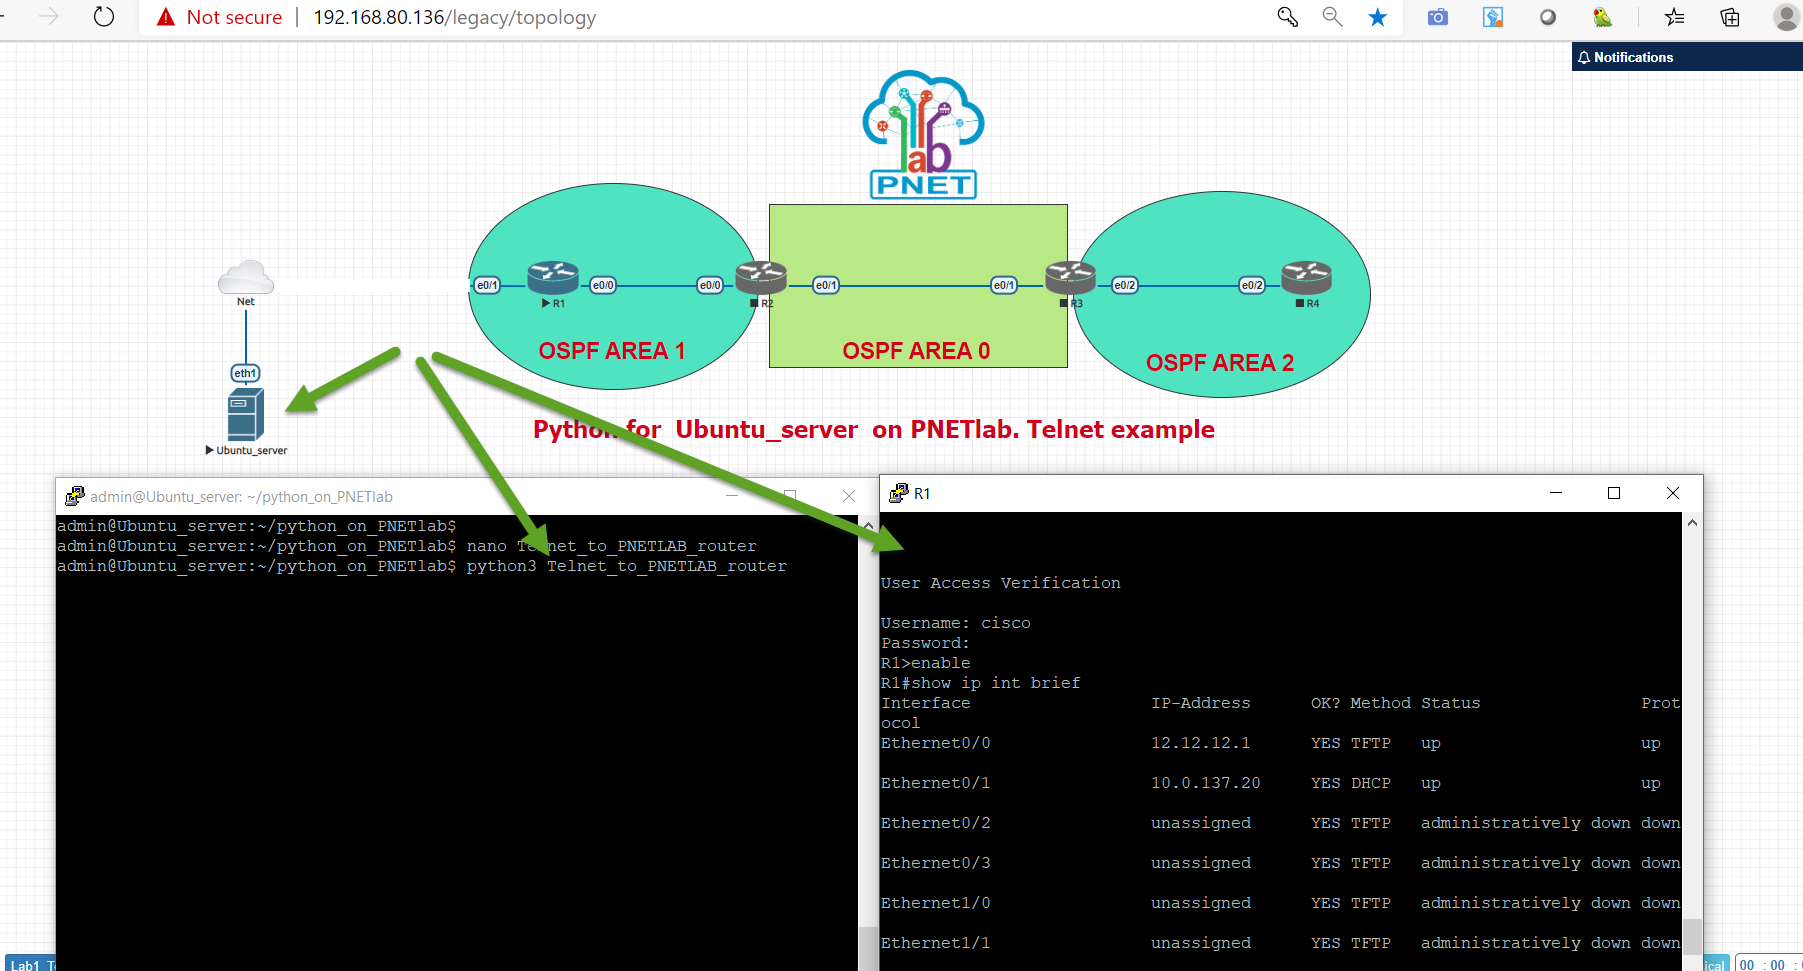
Task: Click the camera screenshot extension icon
Action: [x=1437, y=17]
